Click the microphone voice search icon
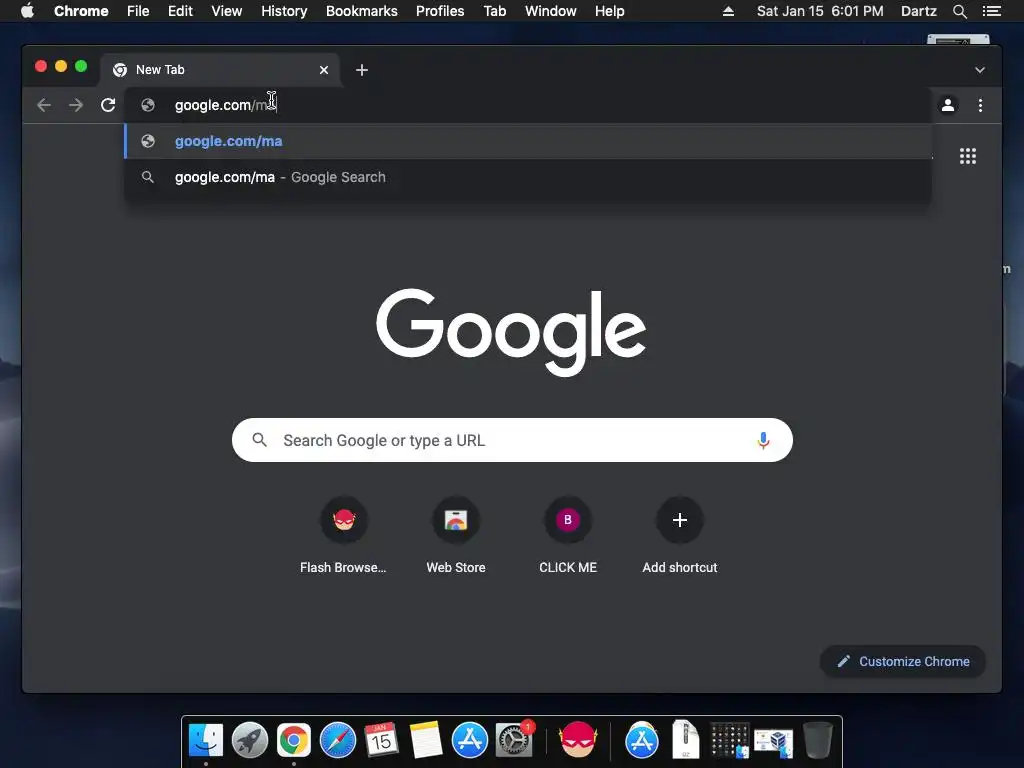This screenshot has height=768, width=1024. [763, 440]
